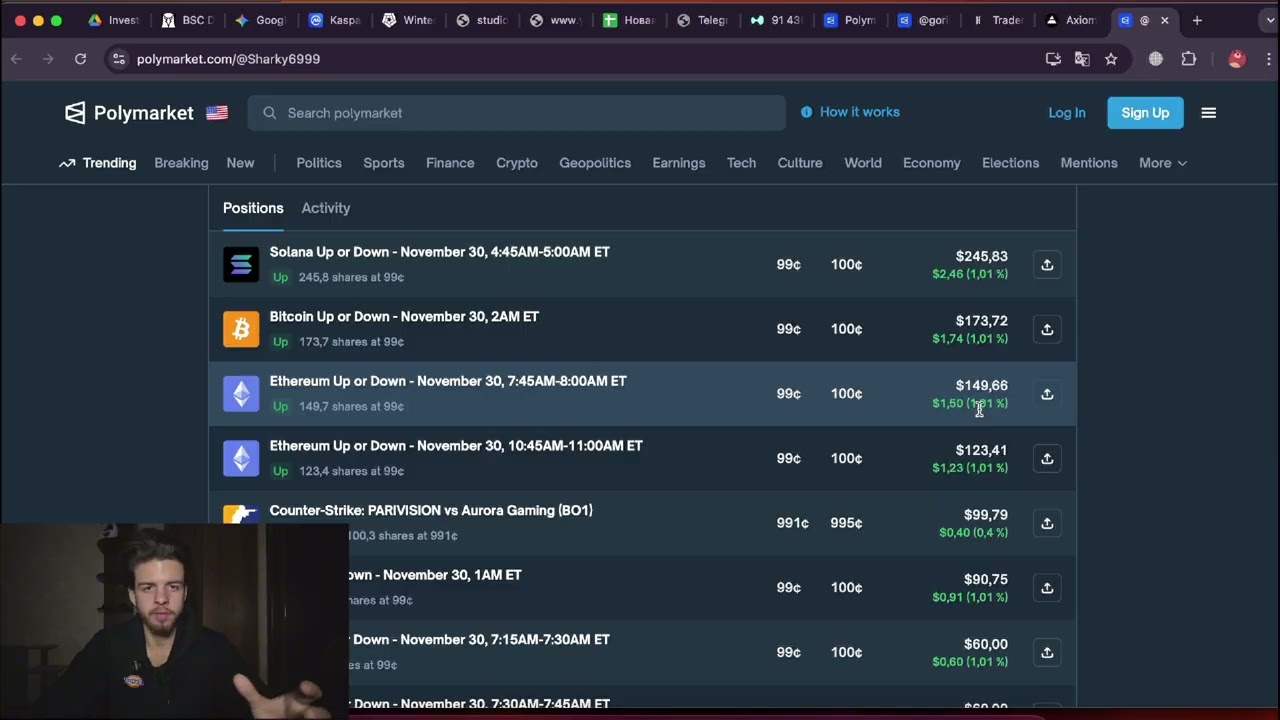Switch to the Telegram browser tab
The width and height of the screenshot is (1280, 720).
pos(703,20)
